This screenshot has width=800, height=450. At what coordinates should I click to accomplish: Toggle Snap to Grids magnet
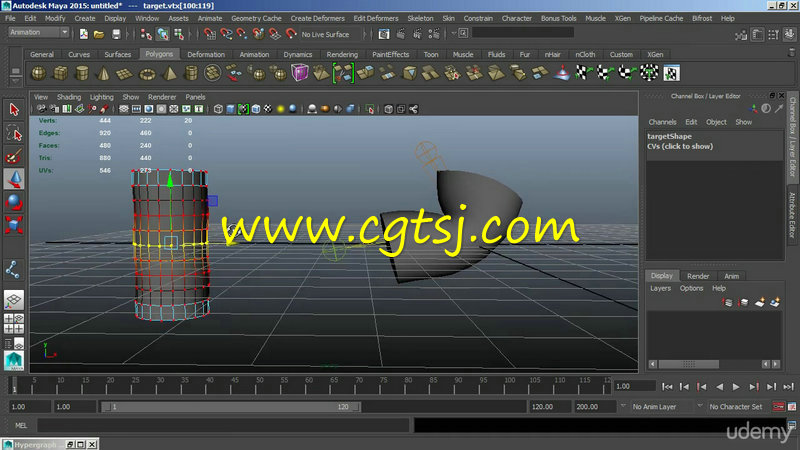pyautogui.click(x=209, y=34)
